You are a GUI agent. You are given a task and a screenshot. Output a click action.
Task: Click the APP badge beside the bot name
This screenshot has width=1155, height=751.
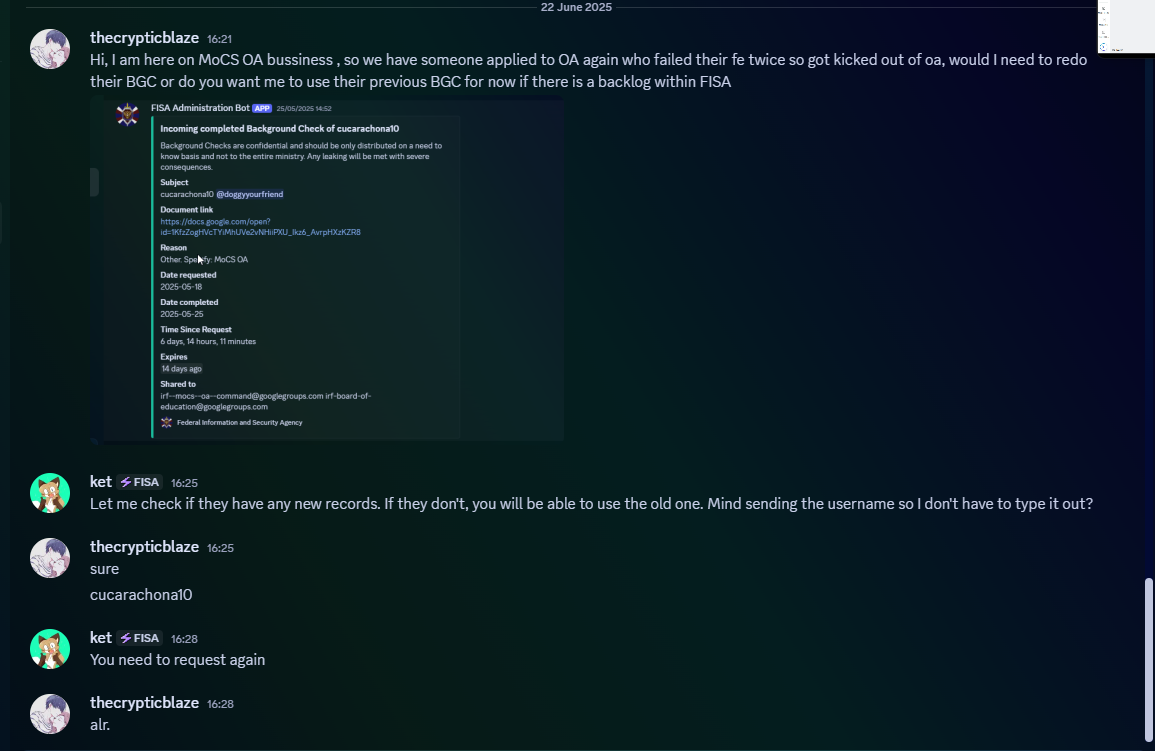[x=262, y=108]
